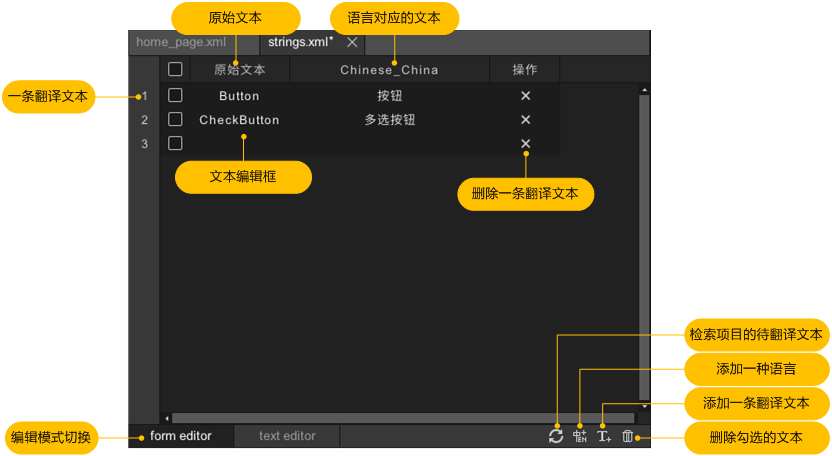
Task: Click the Button original text cell
Action: (x=239, y=96)
